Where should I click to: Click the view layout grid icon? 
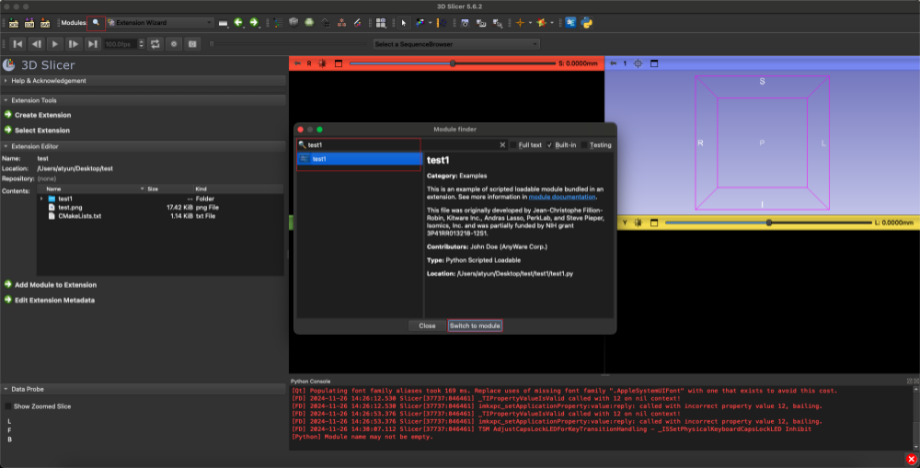pos(380,22)
